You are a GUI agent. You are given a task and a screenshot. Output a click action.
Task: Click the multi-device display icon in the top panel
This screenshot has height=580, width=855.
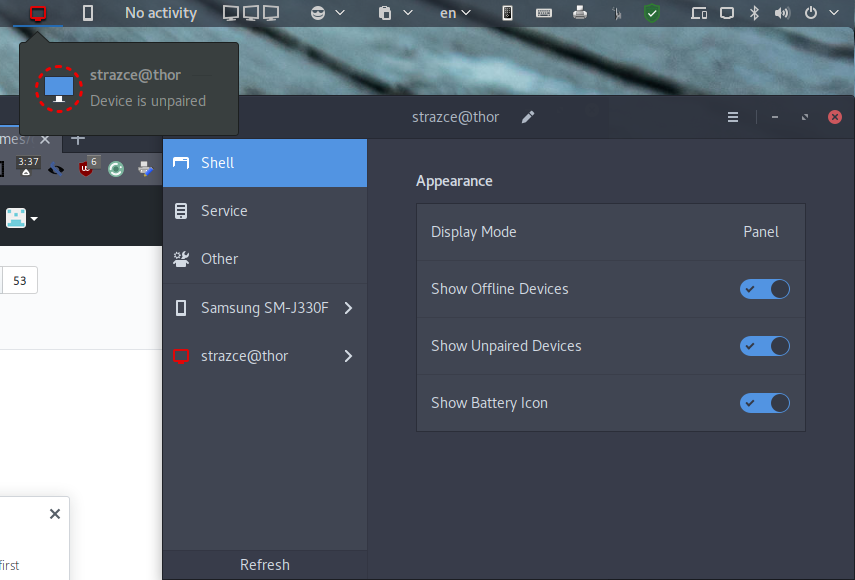tap(699, 13)
